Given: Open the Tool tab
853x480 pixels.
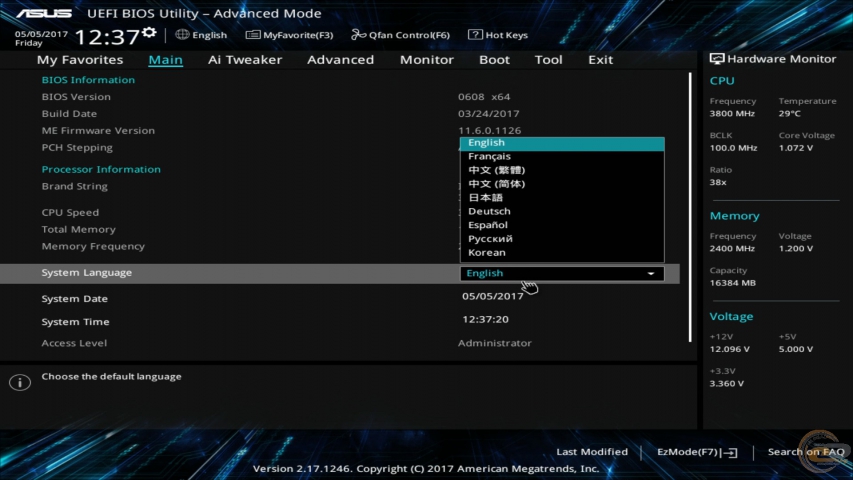Looking at the screenshot, I should pyautogui.click(x=548, y=59).
